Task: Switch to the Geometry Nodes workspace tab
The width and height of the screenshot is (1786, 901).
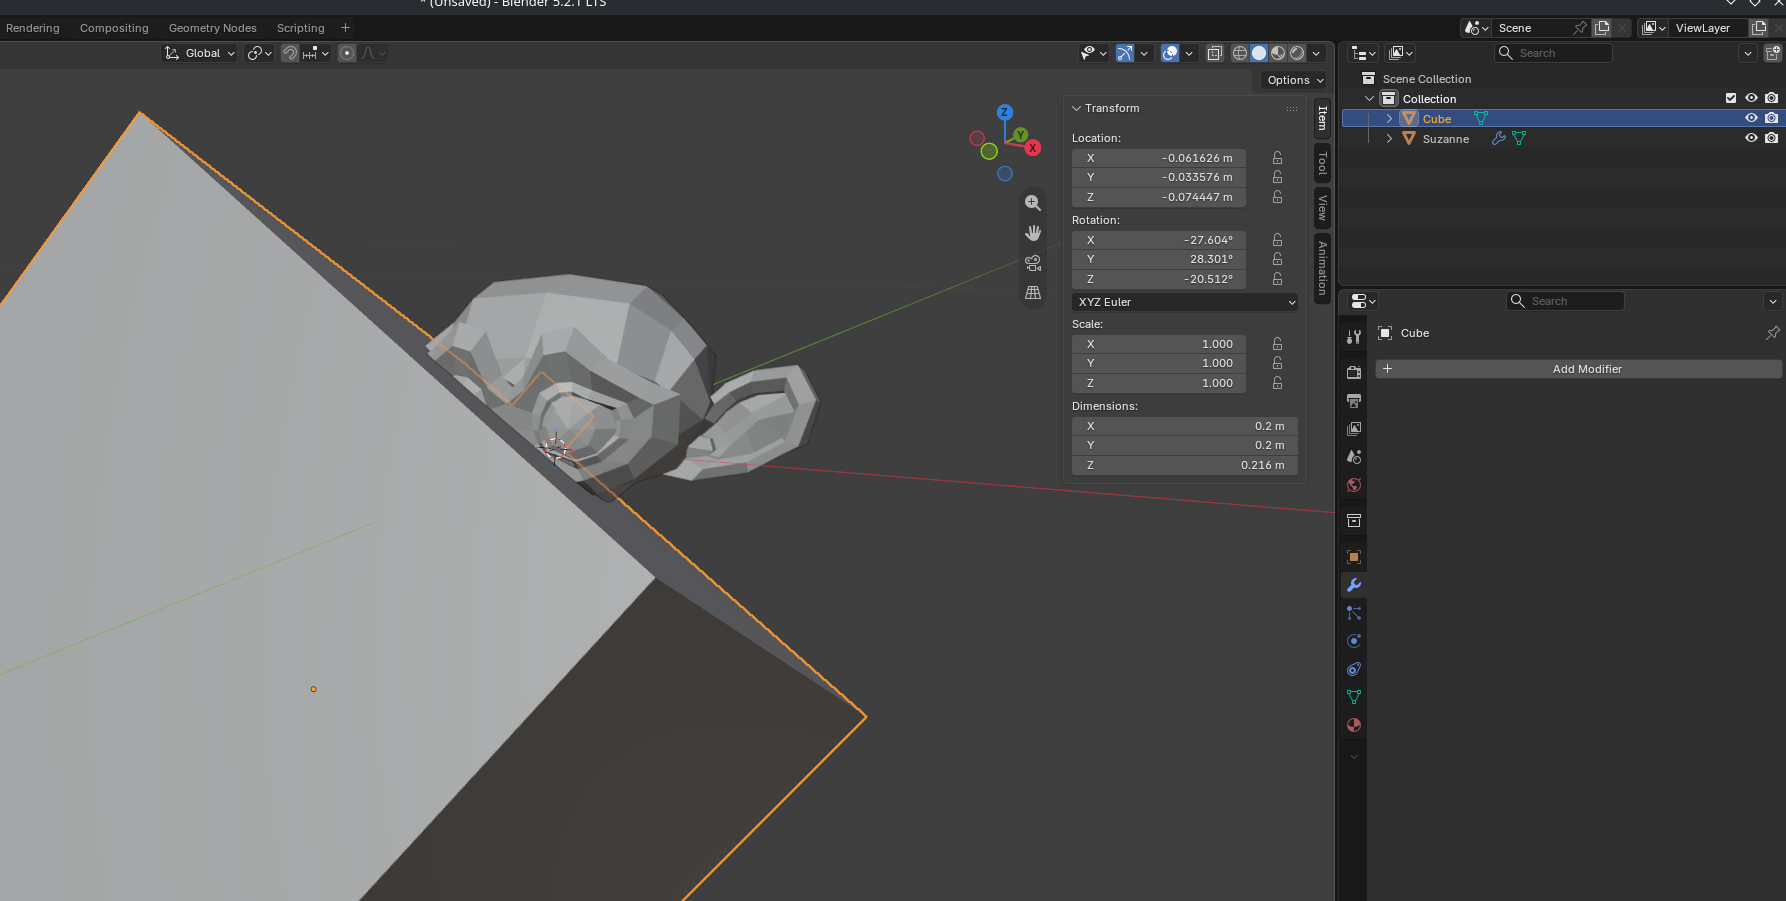Action: 213,28
